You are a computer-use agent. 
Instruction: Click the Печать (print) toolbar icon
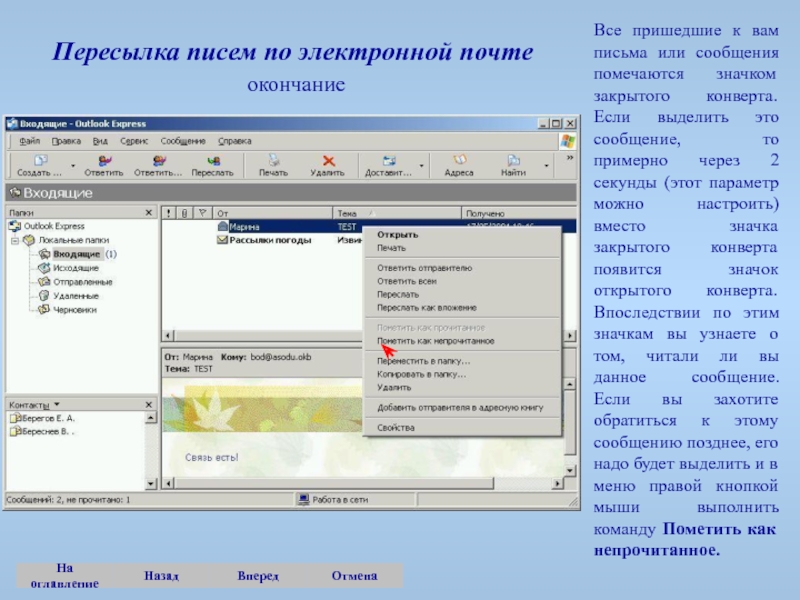(273, 160)
